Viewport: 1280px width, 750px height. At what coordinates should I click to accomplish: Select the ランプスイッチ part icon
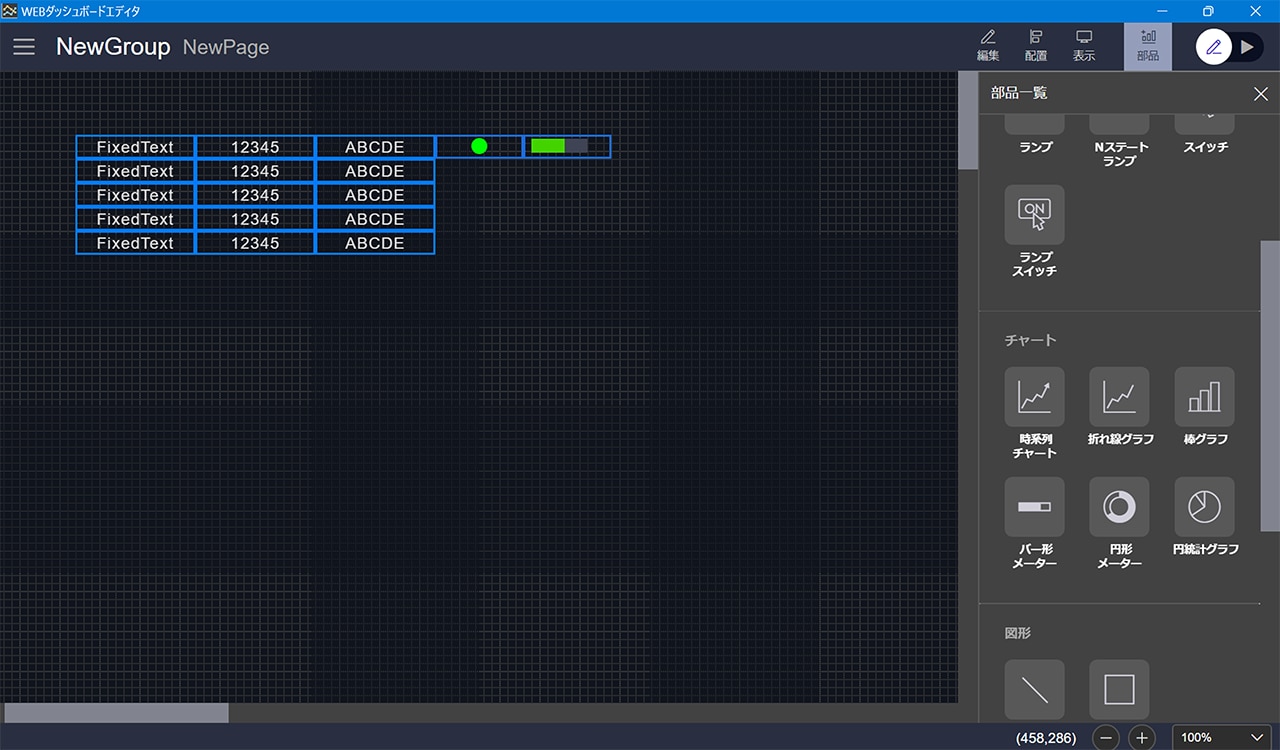[1034, 215]
